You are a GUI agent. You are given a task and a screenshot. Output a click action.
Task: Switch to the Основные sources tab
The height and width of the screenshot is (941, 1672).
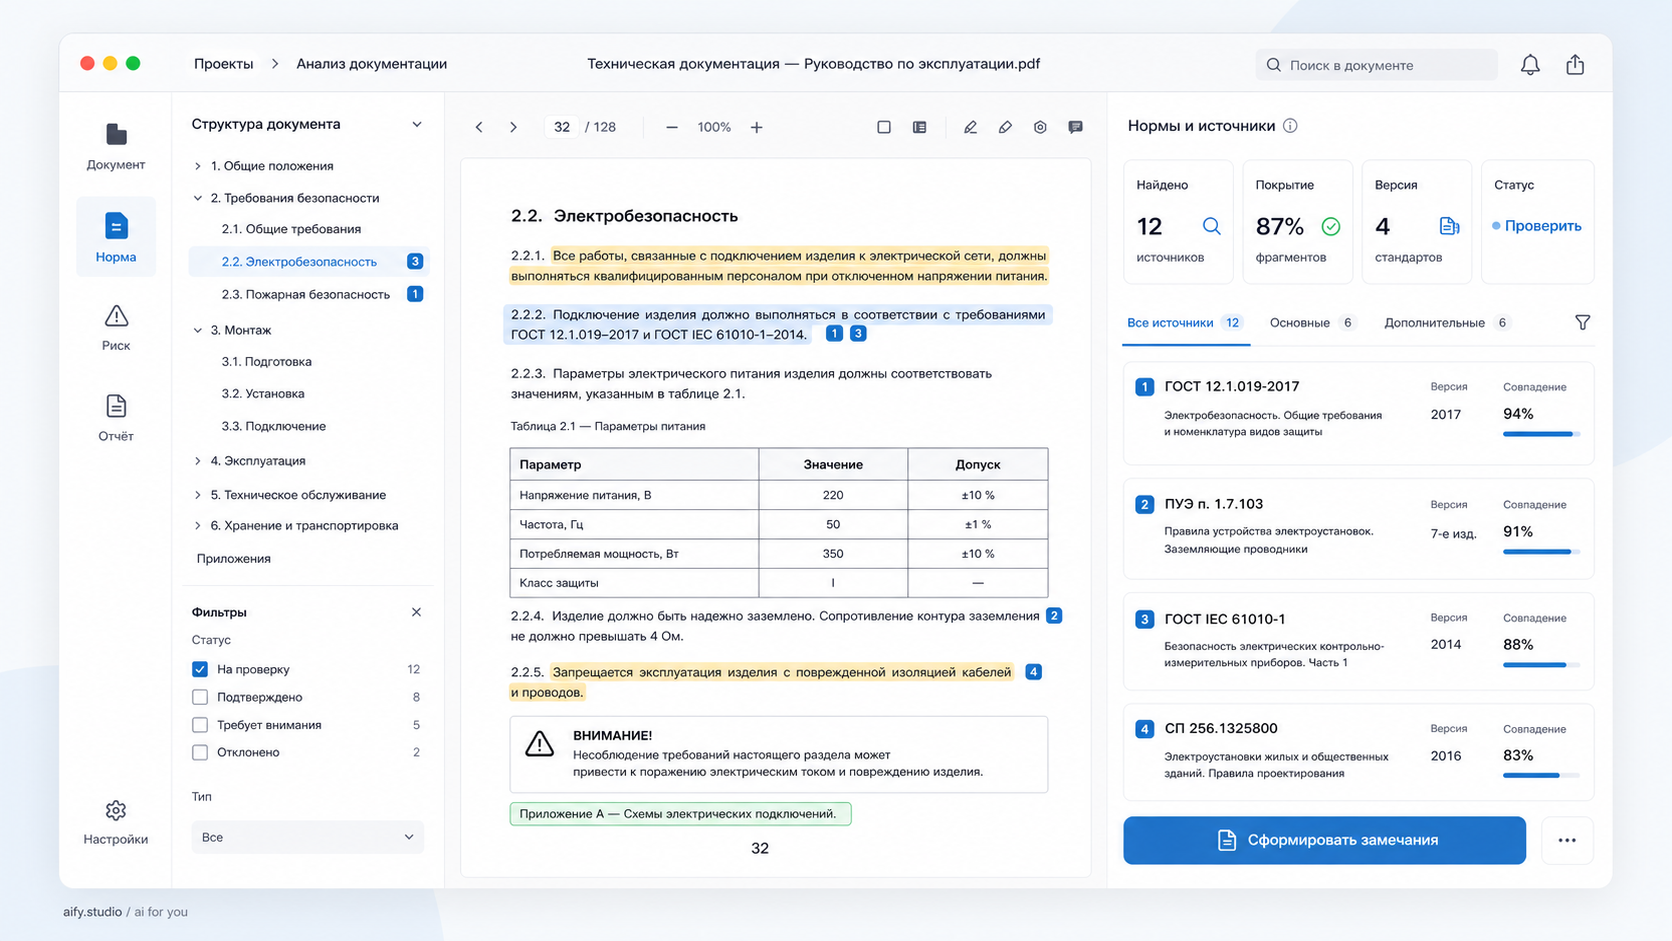pos(1311,323)
